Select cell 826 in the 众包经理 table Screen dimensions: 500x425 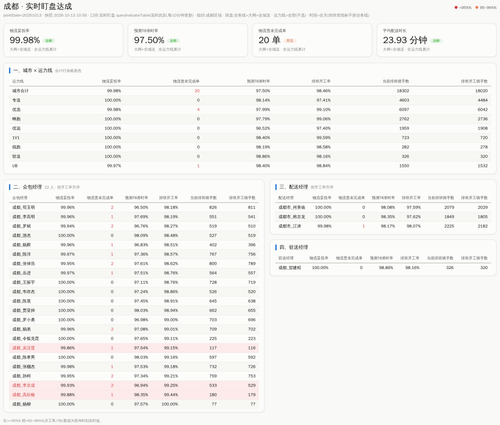[213, 207]
